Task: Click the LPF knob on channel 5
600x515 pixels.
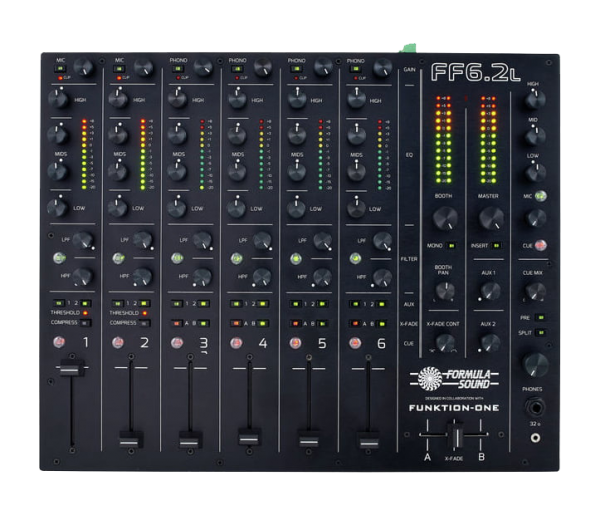Action: point(323,241)
